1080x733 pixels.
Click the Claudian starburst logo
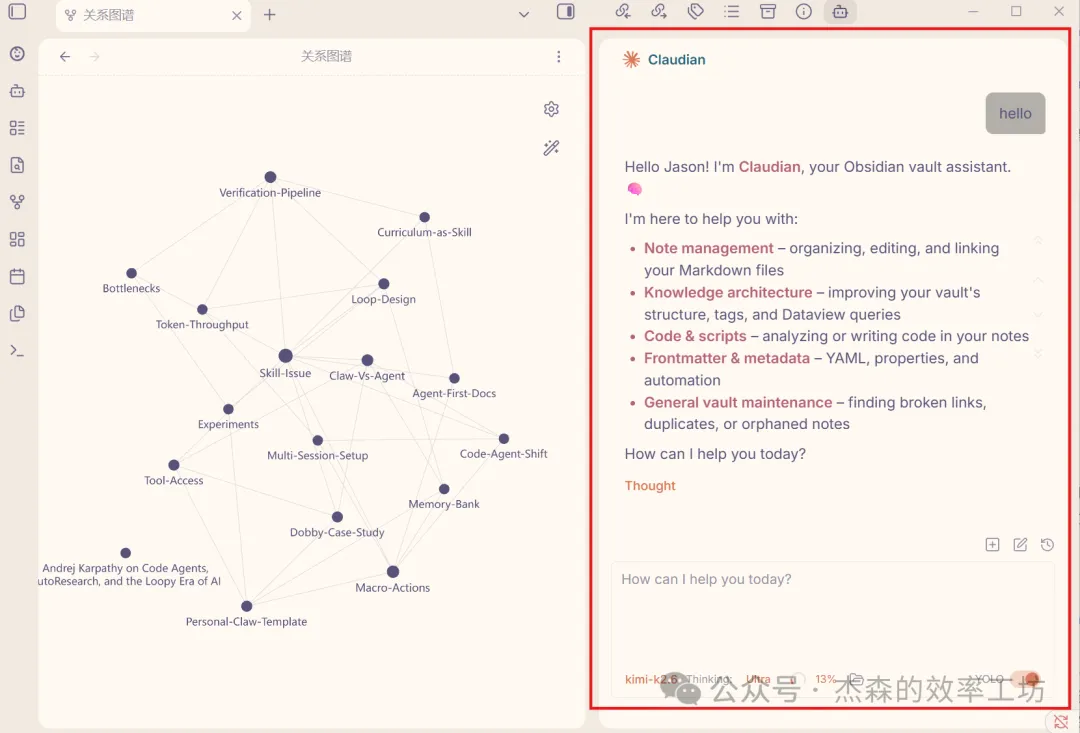point(631,59)
